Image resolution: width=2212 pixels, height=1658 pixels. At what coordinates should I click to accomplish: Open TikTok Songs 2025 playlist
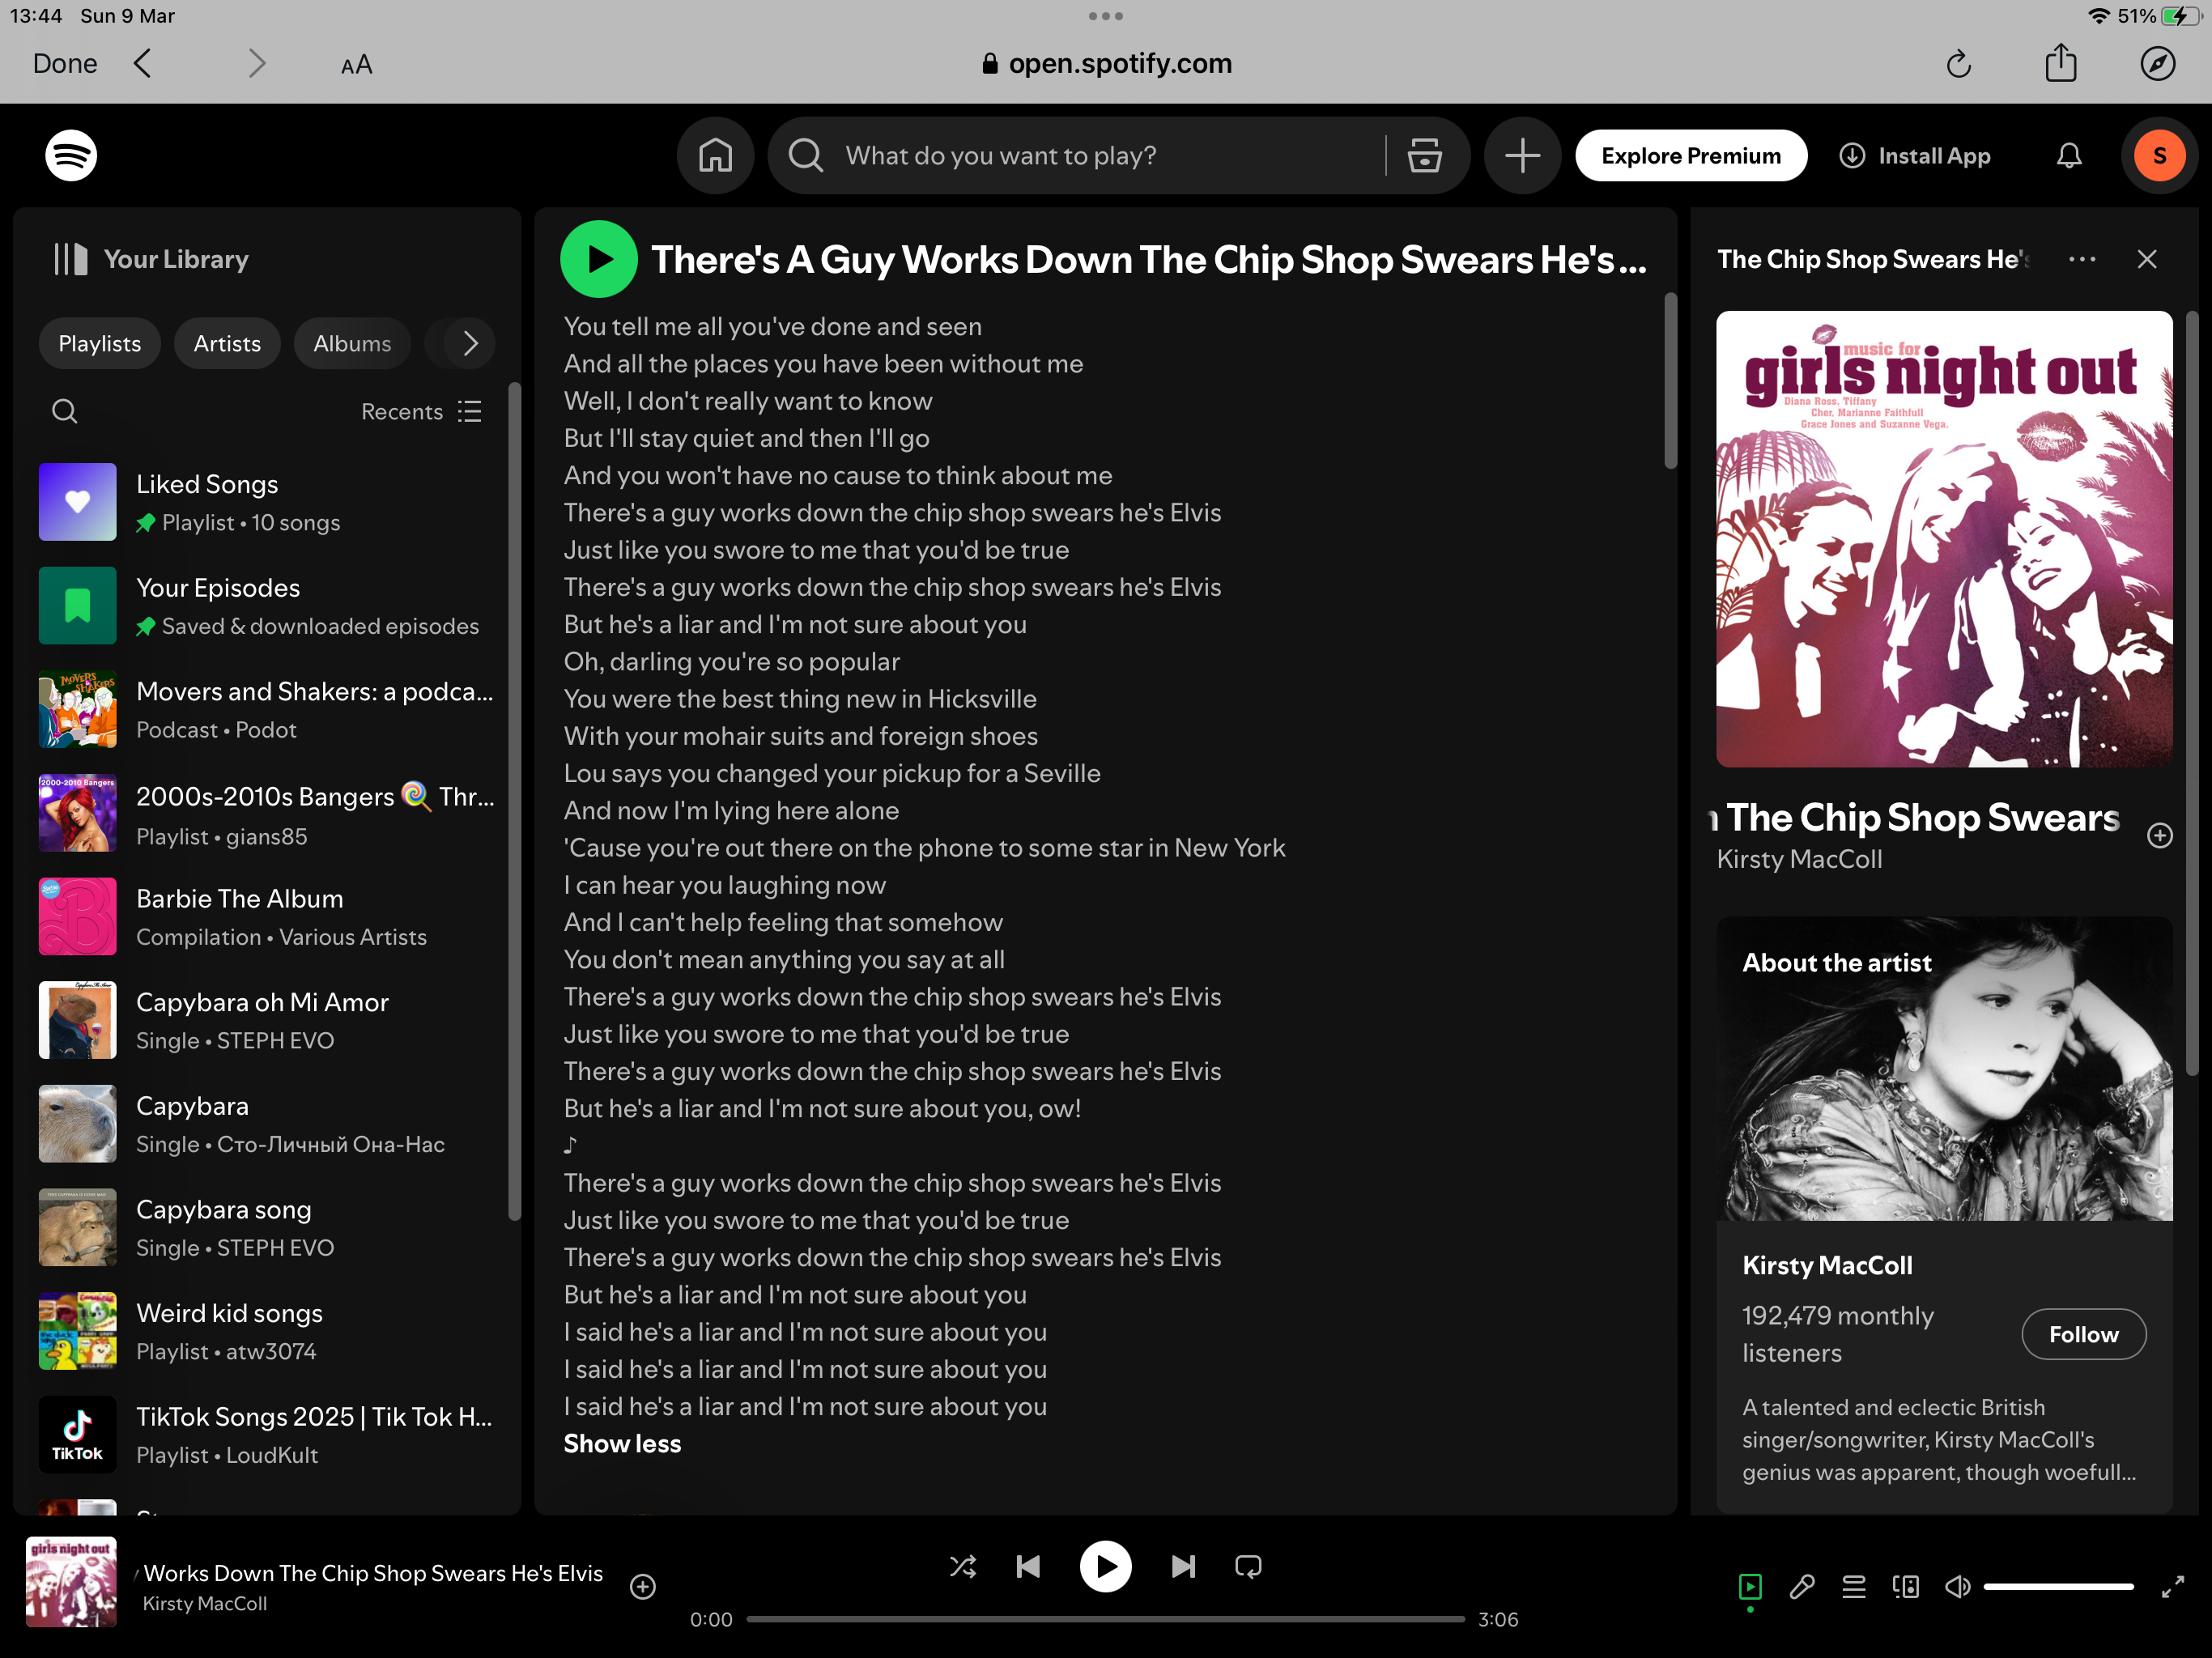[x=267, y=1435]
